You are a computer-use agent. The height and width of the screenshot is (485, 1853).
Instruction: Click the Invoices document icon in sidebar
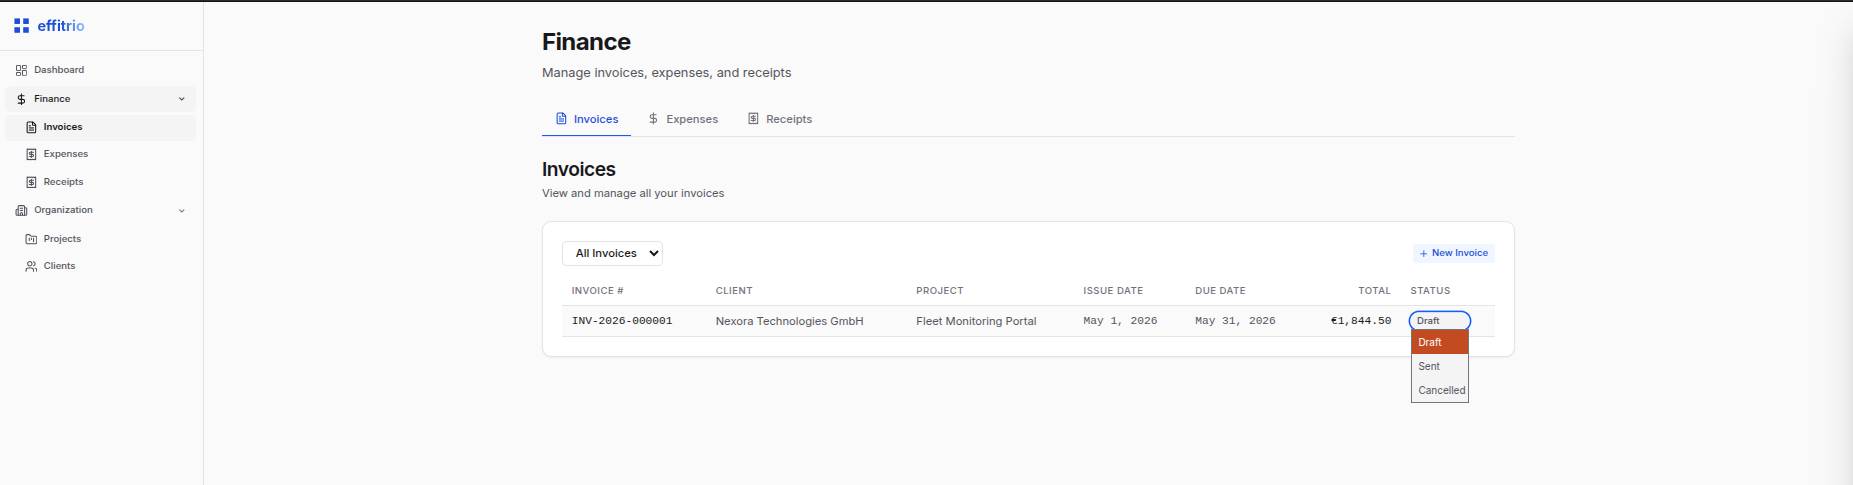[31, 127]
